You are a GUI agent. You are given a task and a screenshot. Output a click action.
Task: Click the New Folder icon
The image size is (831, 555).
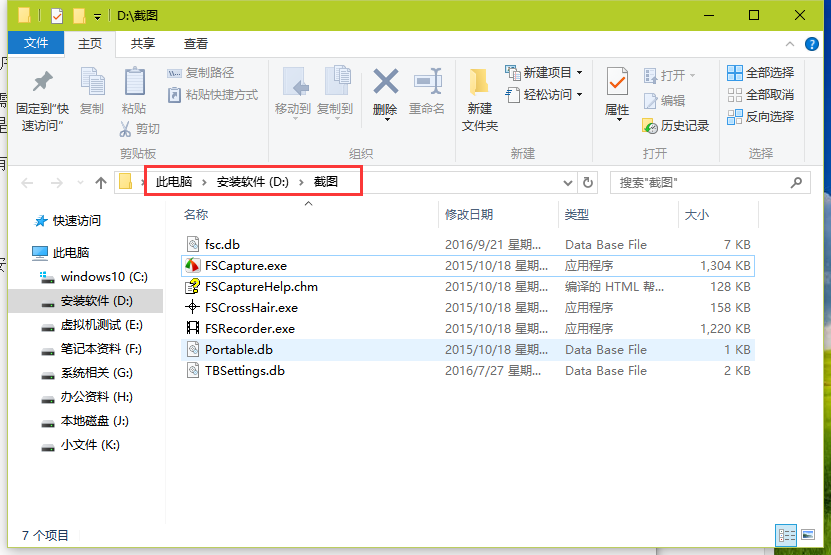479,82
